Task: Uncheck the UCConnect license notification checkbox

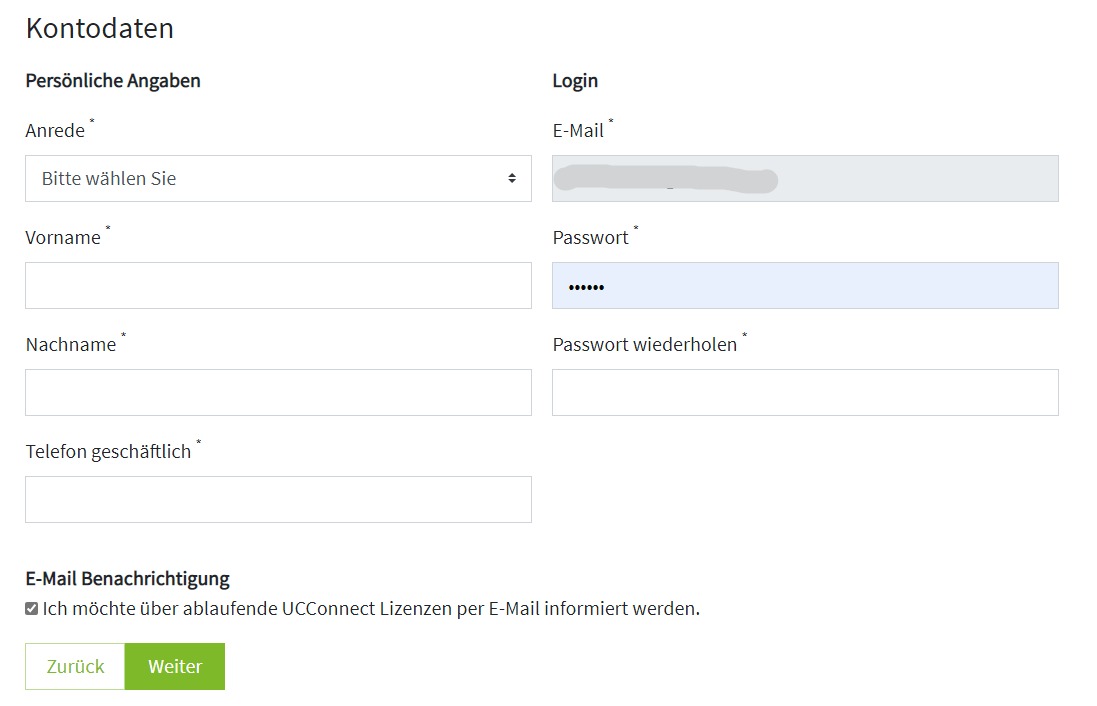Action: (x=32, y=608)
